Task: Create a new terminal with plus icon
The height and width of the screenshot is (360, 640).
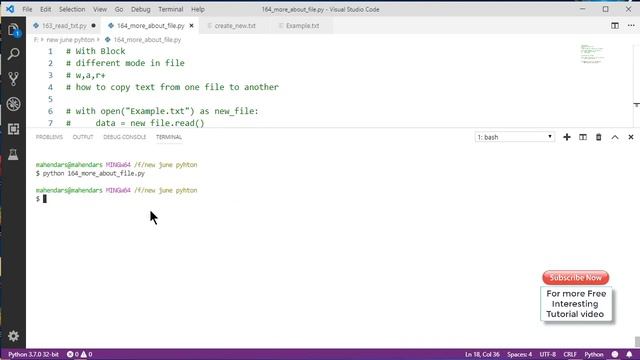Action: (567, 137)
